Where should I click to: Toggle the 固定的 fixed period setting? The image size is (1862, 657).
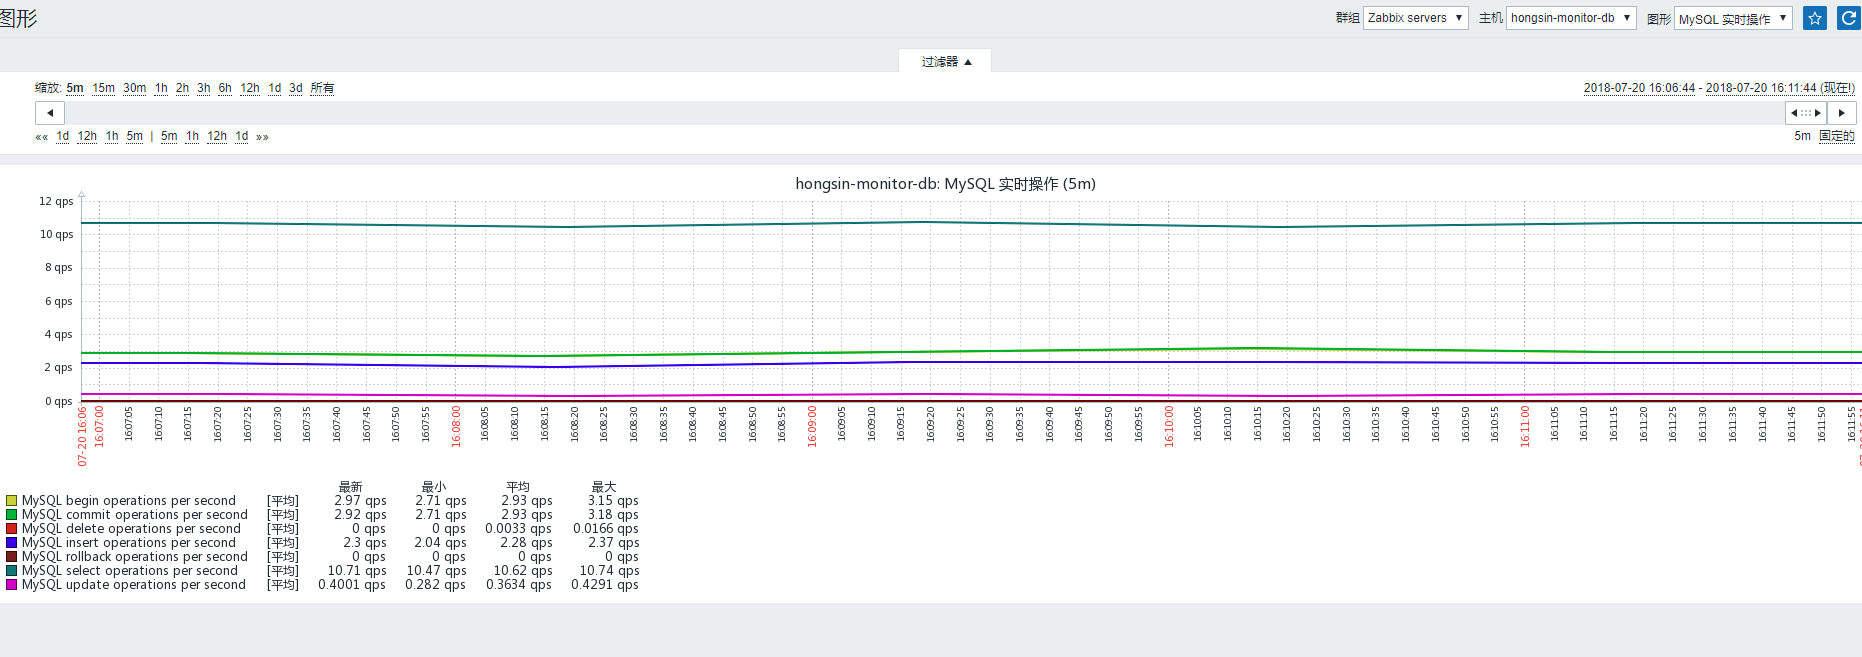point(1836,136)
